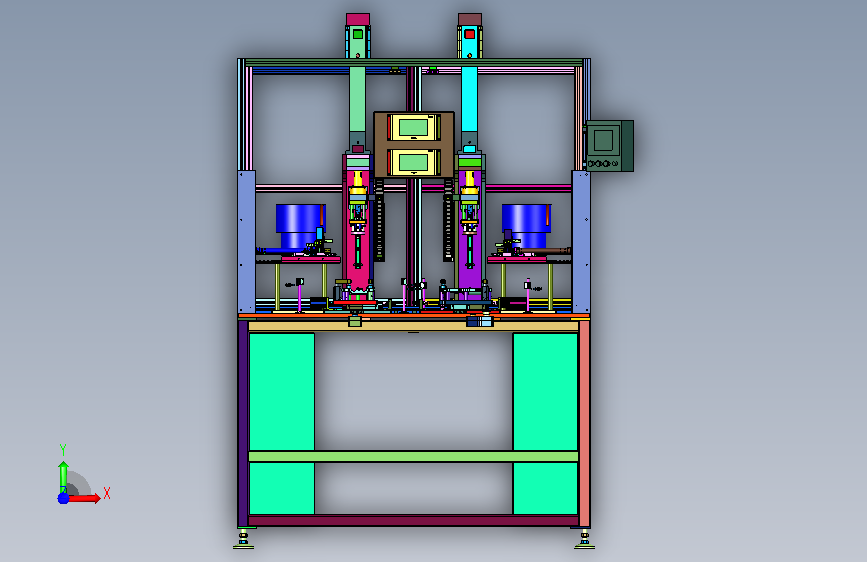Select the lower HMI display on brown panel
The height and width of the screenshot is (562, 867).
click(414, 162)
